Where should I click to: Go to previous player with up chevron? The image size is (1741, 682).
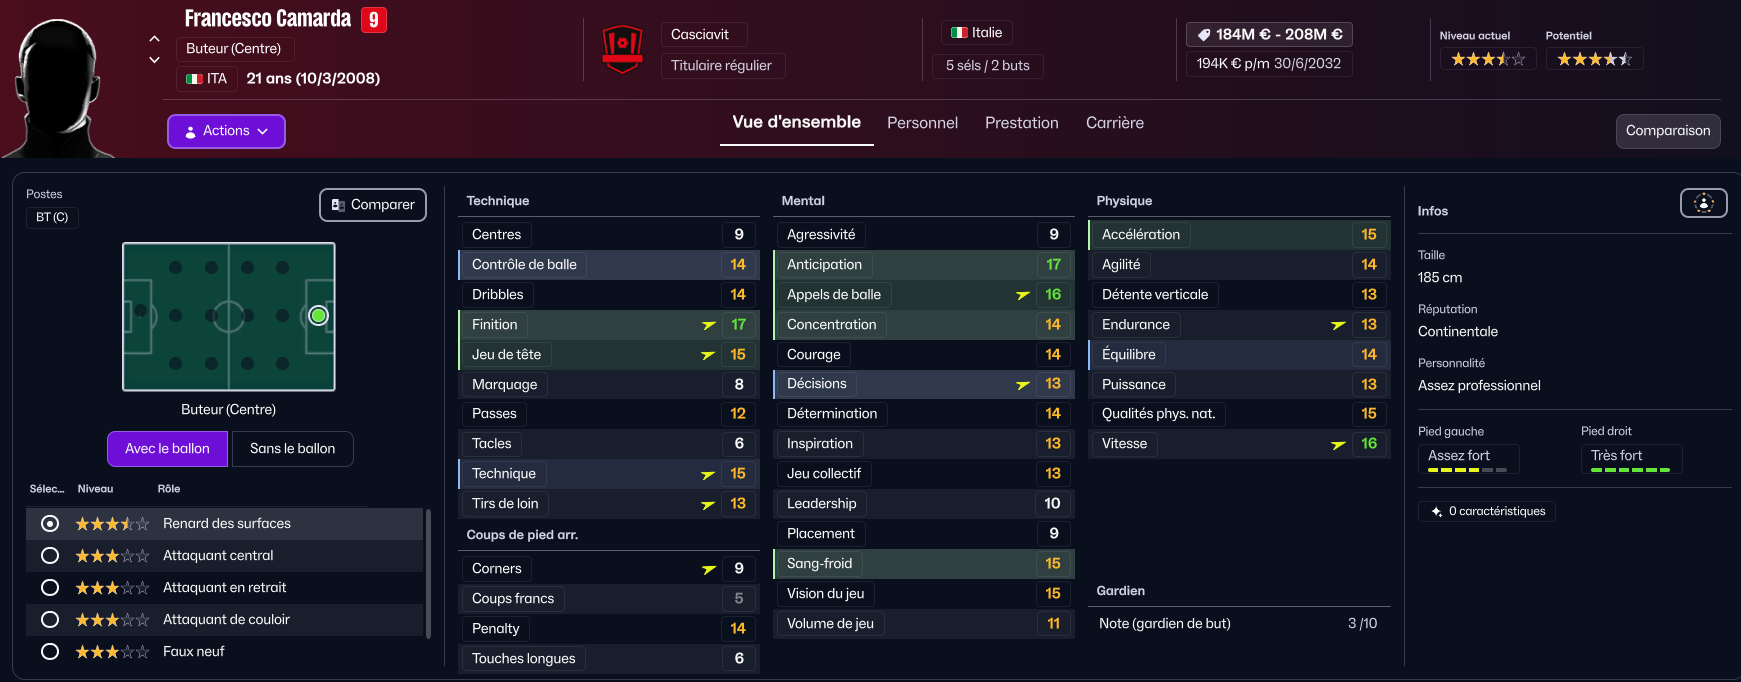[154, 39]
